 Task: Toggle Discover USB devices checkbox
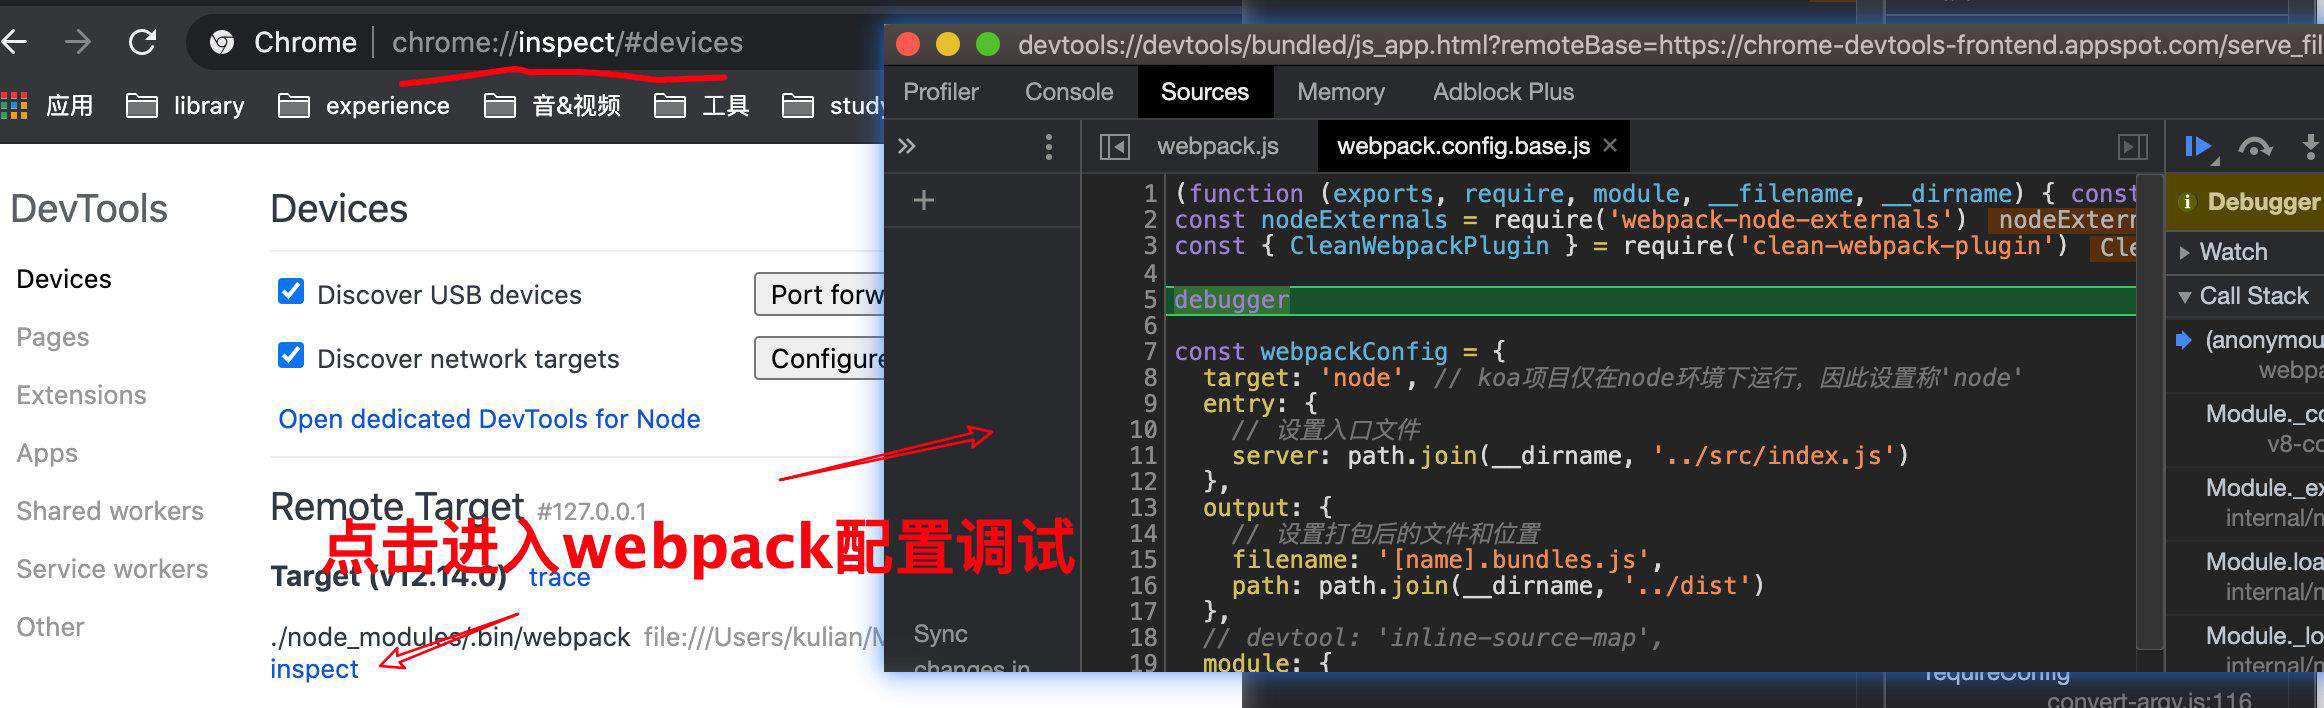[x=291, y=291]
